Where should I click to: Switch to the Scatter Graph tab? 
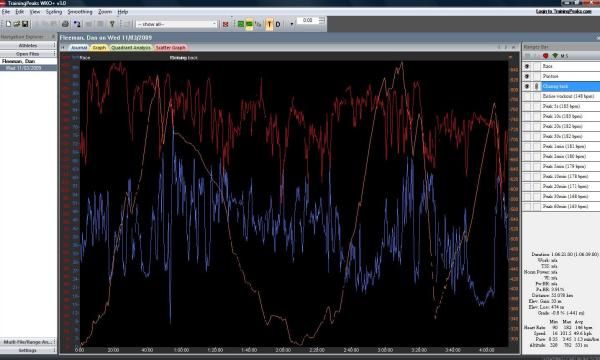(171, 47)
